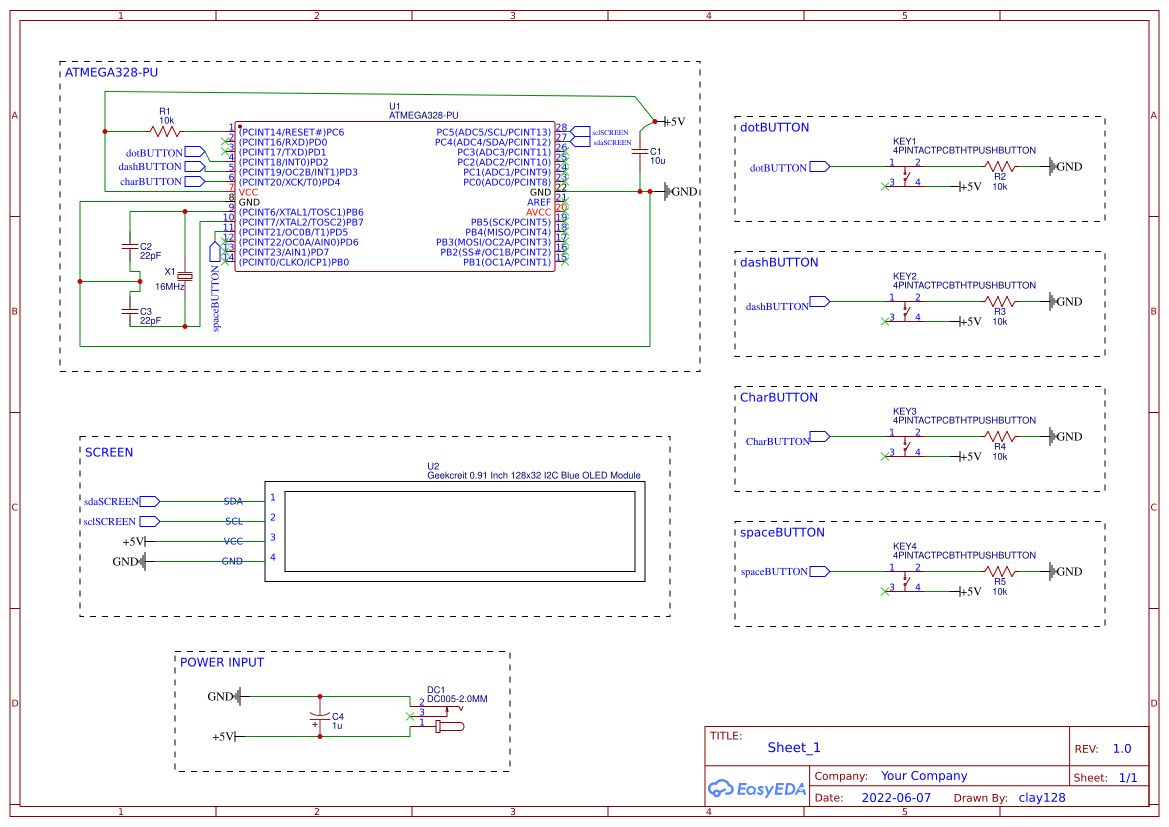Viewport: 1169px width, 827px height.
Task: Click the sdaSCREEN net port at pin 27
Action: tap(581, 142)
